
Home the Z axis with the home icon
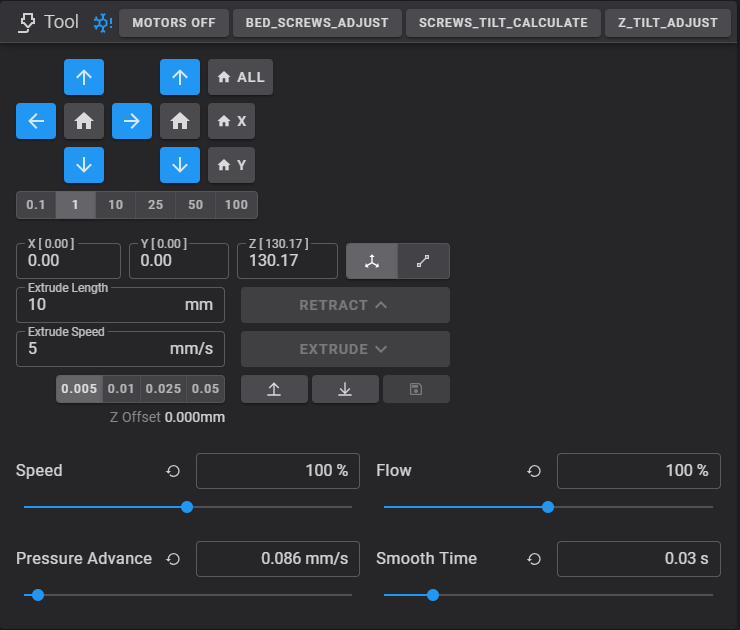(x=180, y=121)
